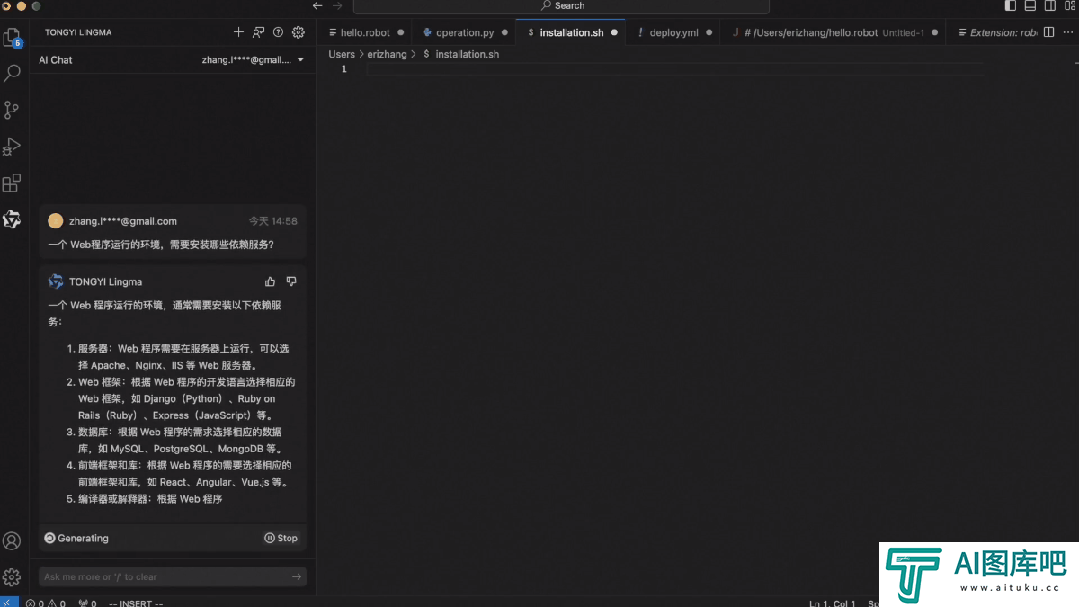
Task: Switch to the deploy.yml tab
Action: point(674,32)
